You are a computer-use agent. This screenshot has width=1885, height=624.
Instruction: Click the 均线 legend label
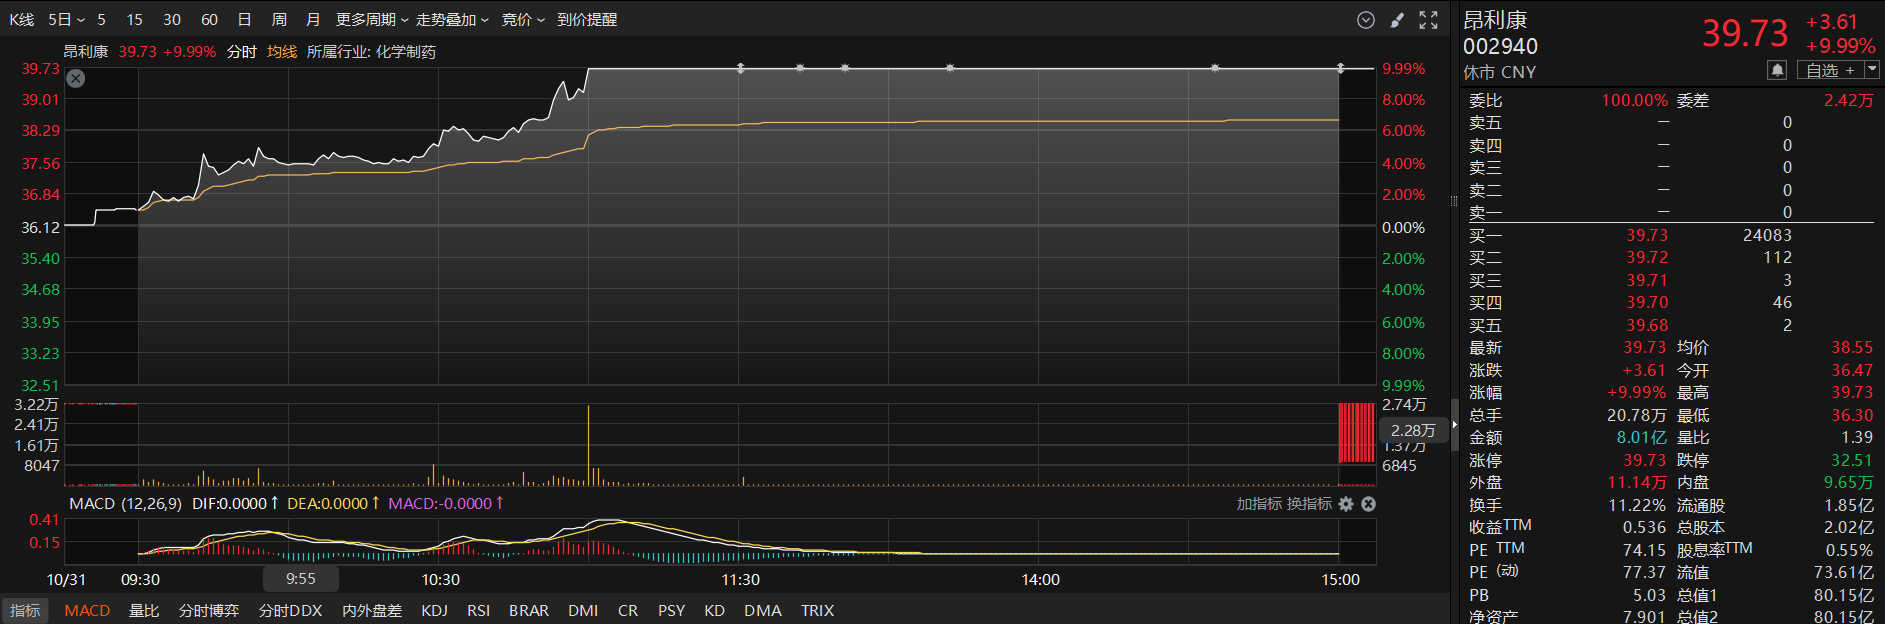(282, 52)
